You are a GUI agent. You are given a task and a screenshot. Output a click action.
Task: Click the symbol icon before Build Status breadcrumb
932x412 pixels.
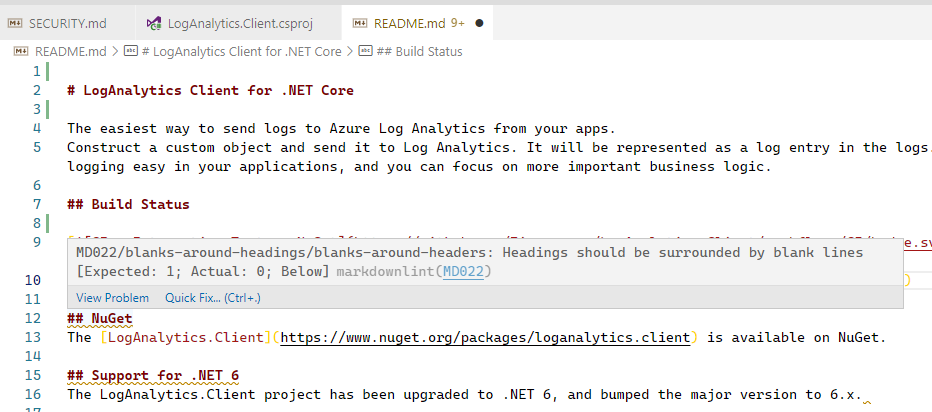[366, 51]
